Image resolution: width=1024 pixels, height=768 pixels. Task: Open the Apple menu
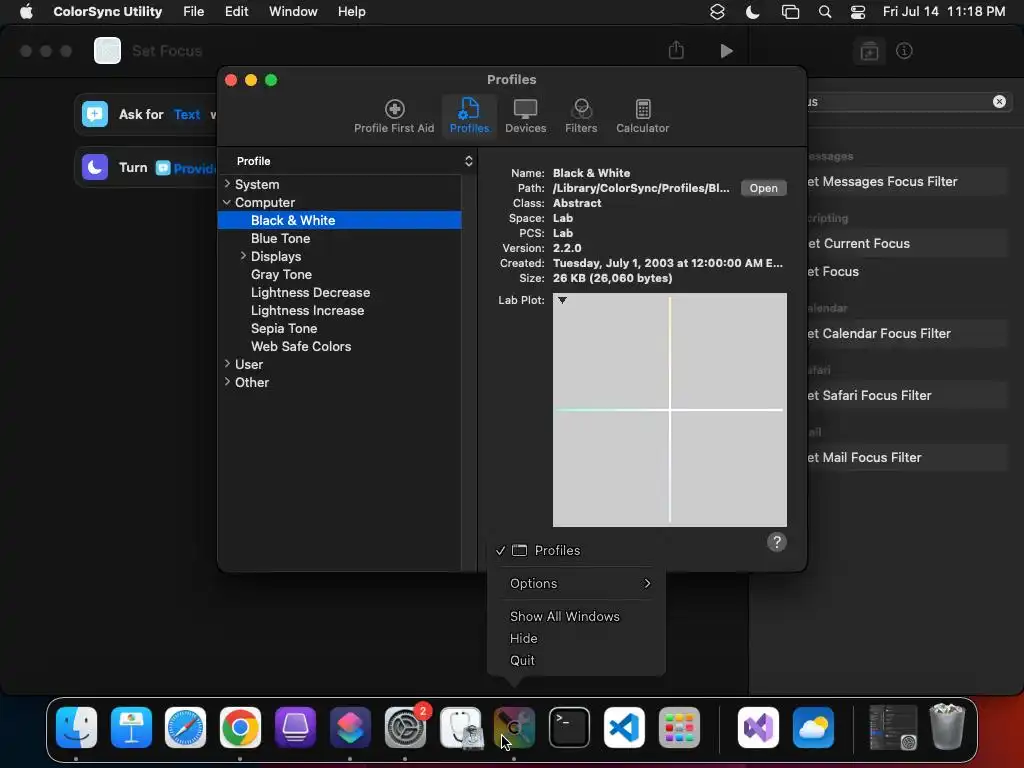click(x=26, y=12)
